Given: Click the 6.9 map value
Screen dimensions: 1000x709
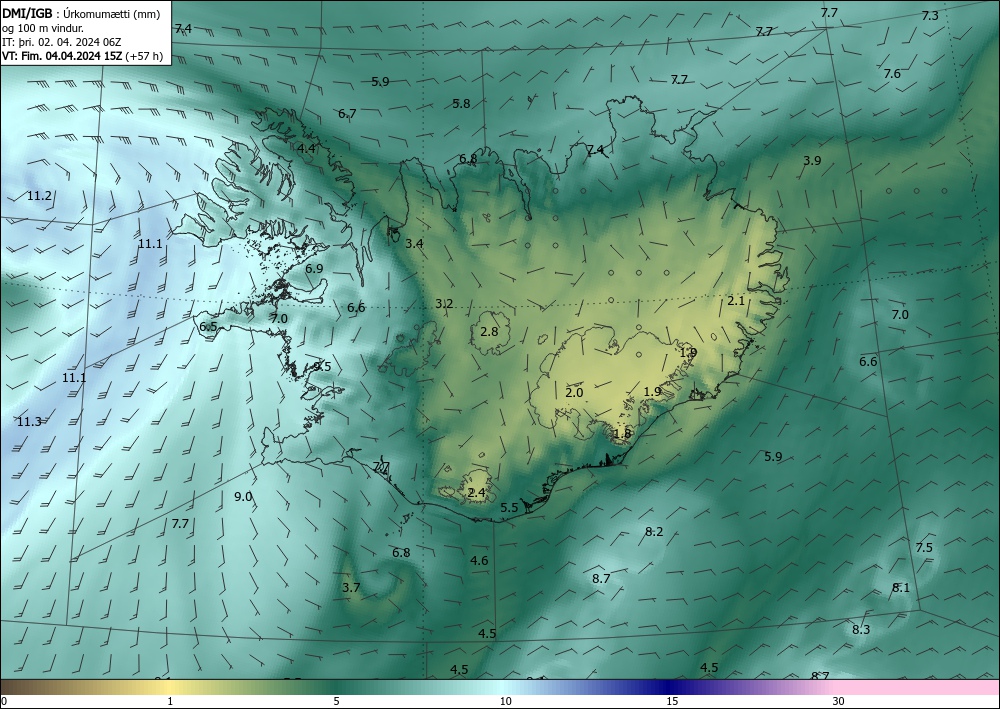Looking at the screenshot, I should click(314, 268).
